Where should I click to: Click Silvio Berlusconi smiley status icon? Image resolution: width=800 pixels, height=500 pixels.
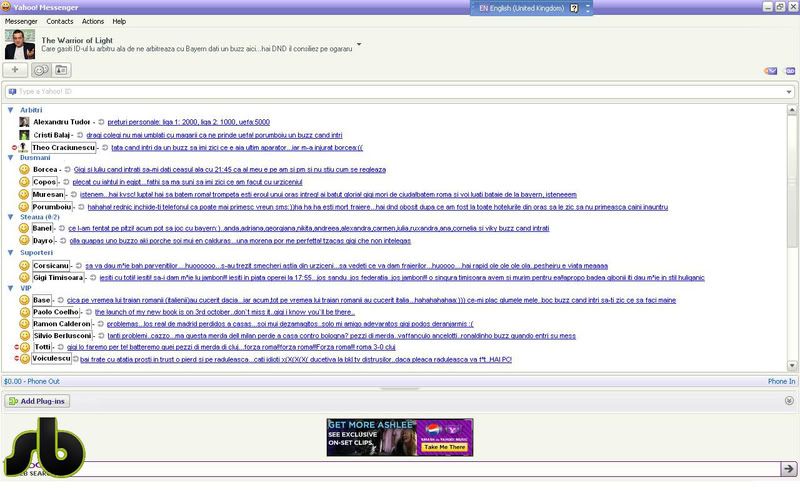[x=24, y=336]
